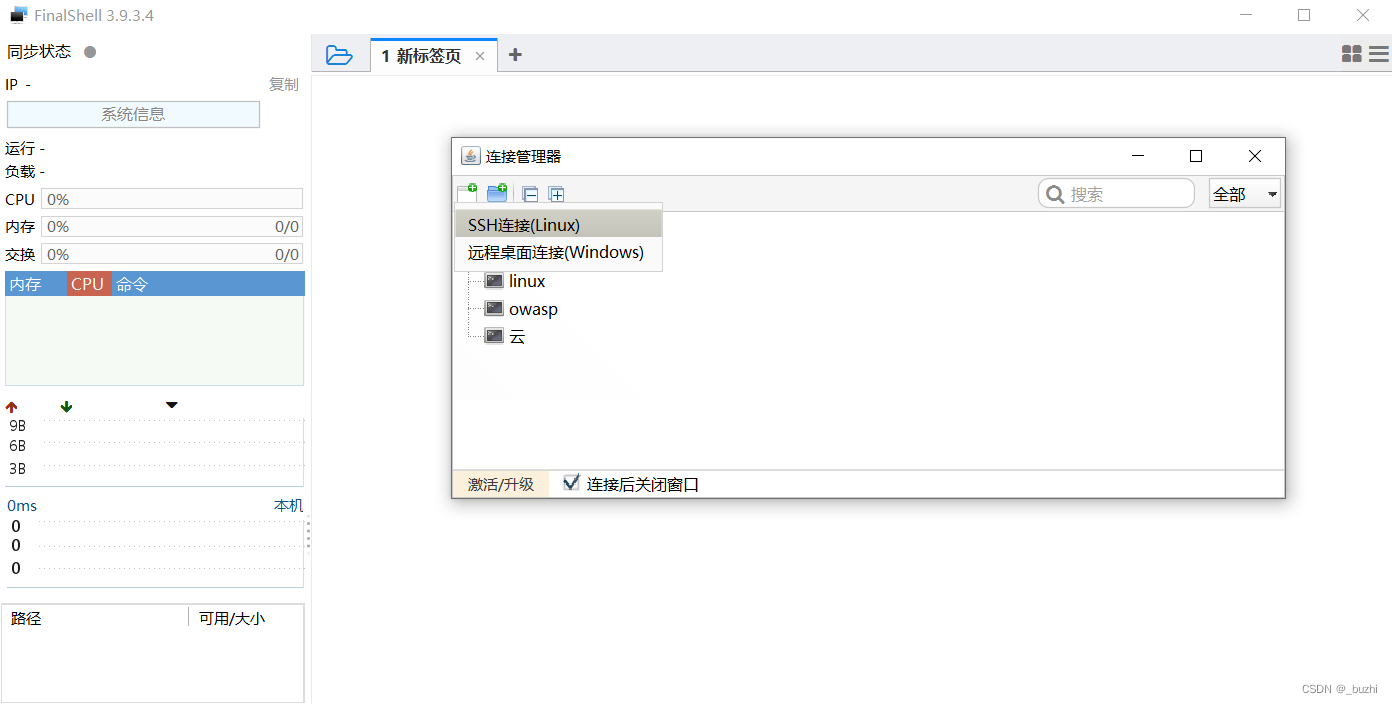1392x704 pixels.
Task: Click the FinalShell app icon in title bar
Action: point(18,15)
